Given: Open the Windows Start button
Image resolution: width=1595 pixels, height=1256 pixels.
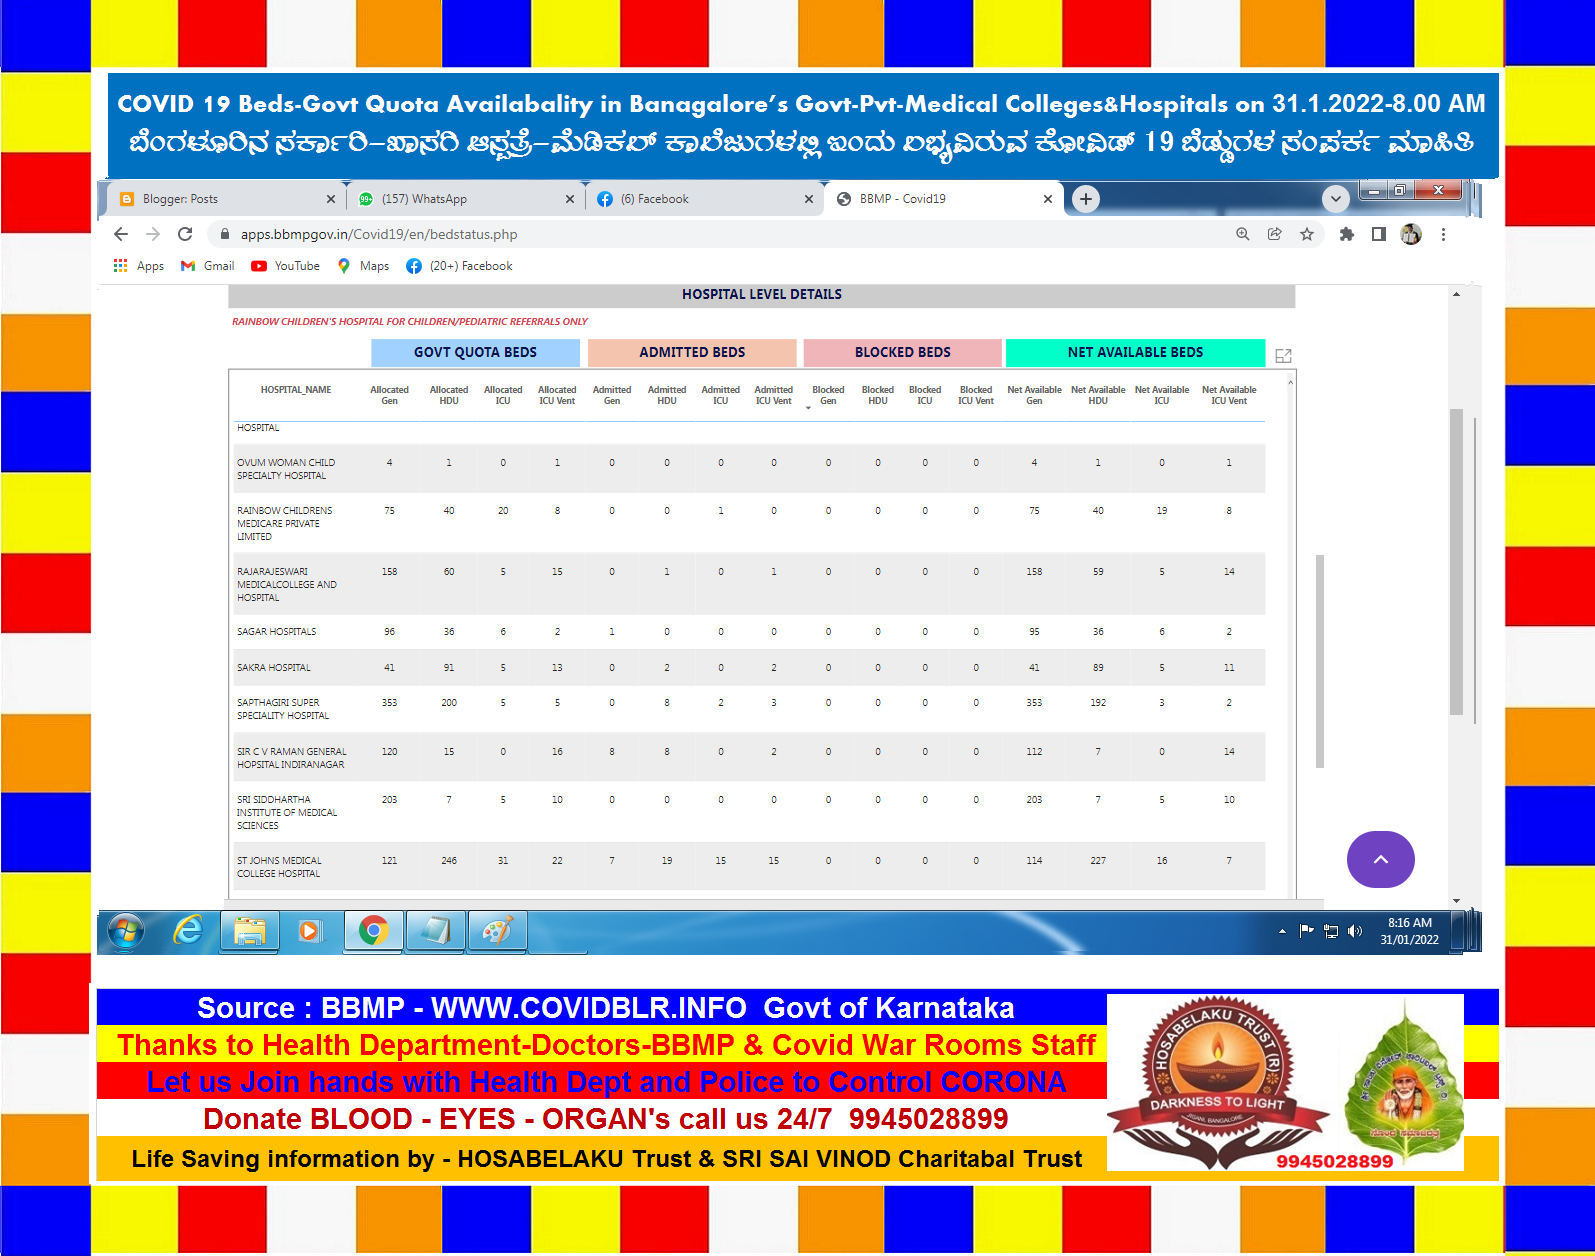Looking at the screenshot, I should pos(125,932).
